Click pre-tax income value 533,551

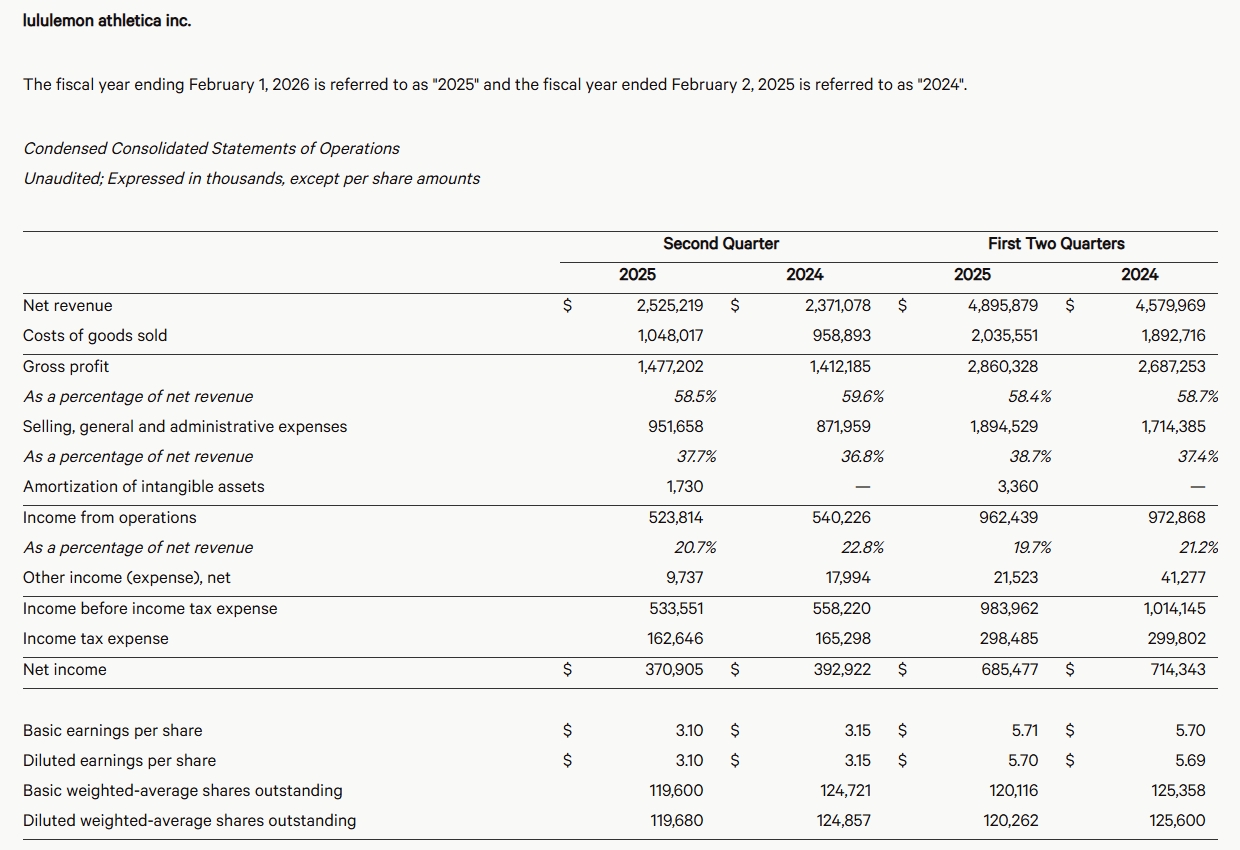pos(676,609)
